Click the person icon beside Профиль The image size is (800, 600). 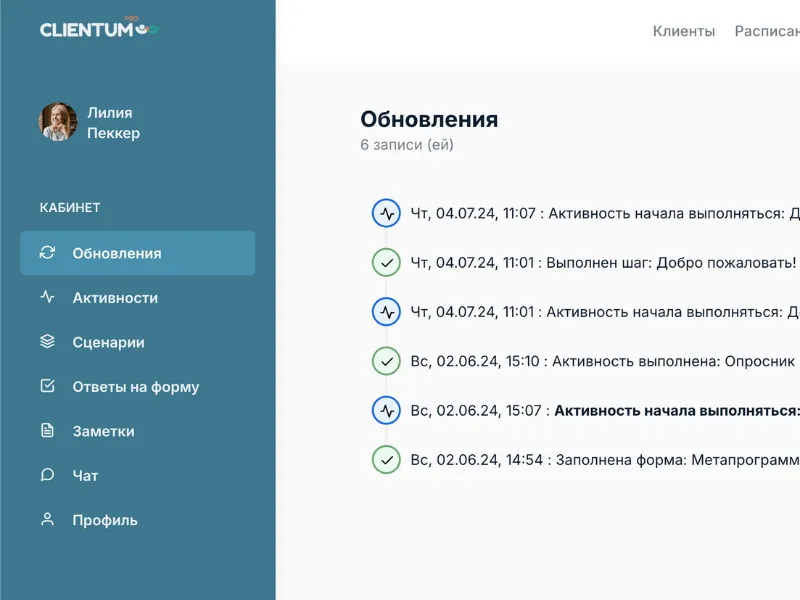pyautogui.click(x=47, y=520)
